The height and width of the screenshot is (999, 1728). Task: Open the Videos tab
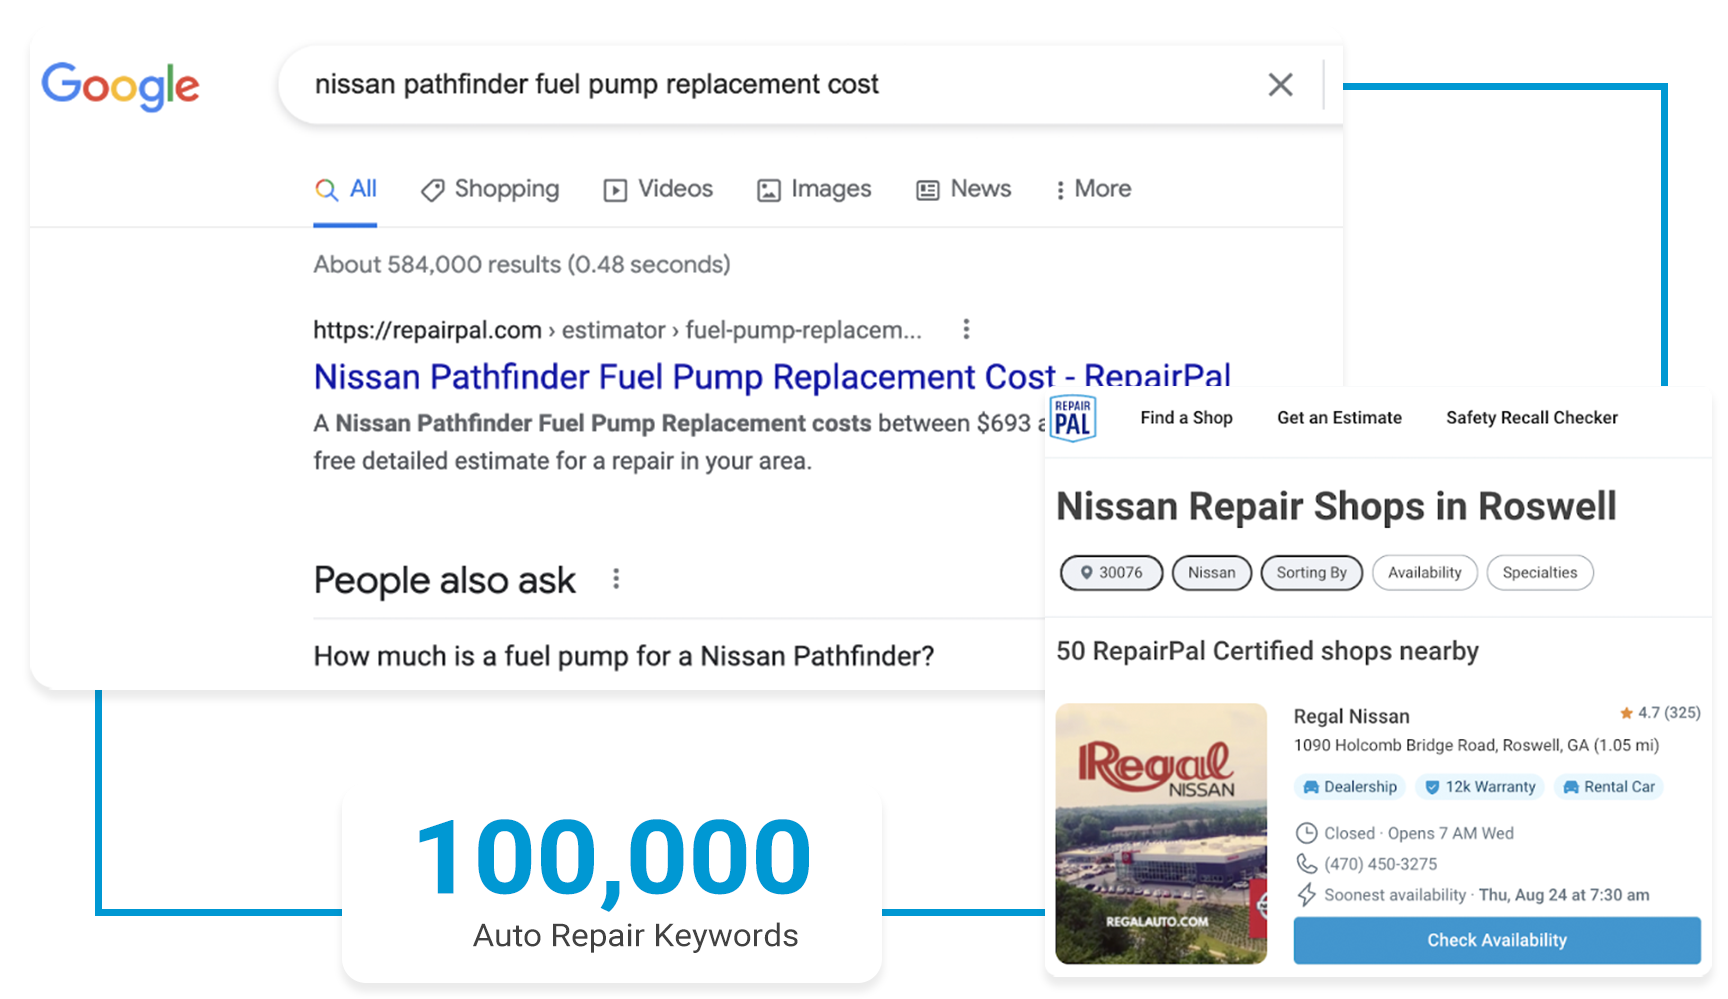click(658, 189)
